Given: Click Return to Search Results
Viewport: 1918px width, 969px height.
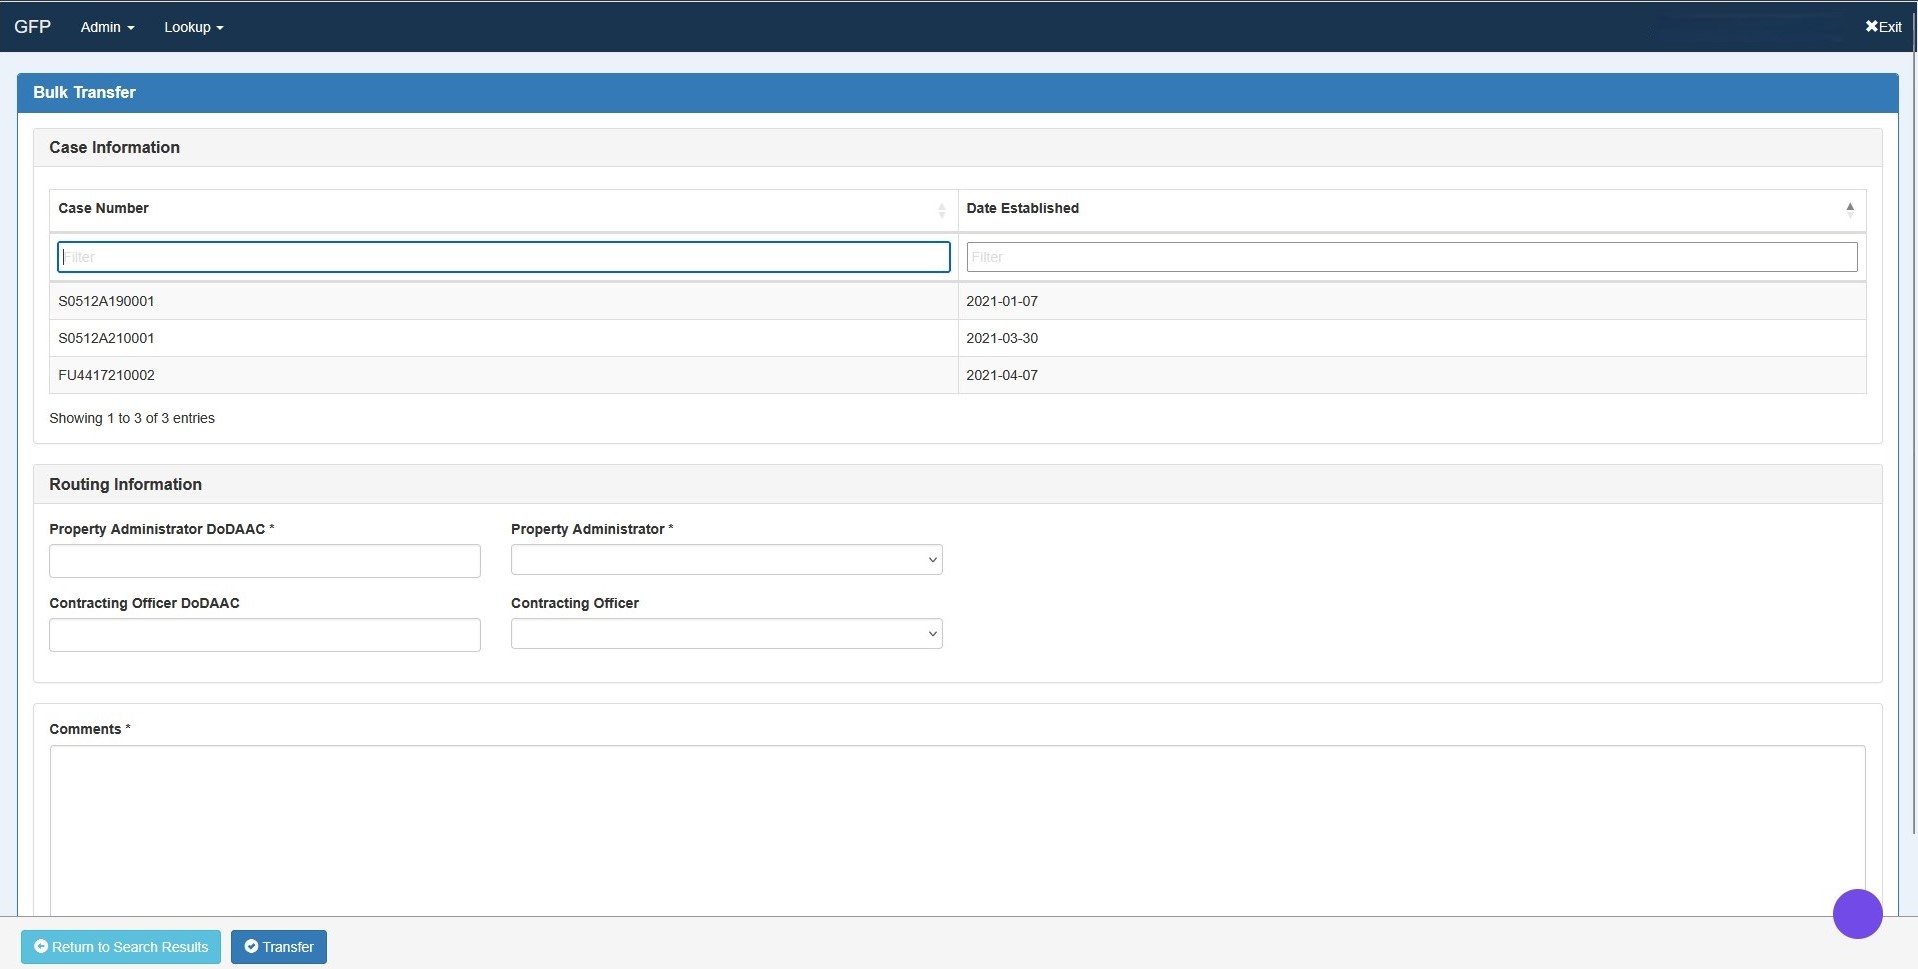Looking at the screenshot, I should 120,946.
